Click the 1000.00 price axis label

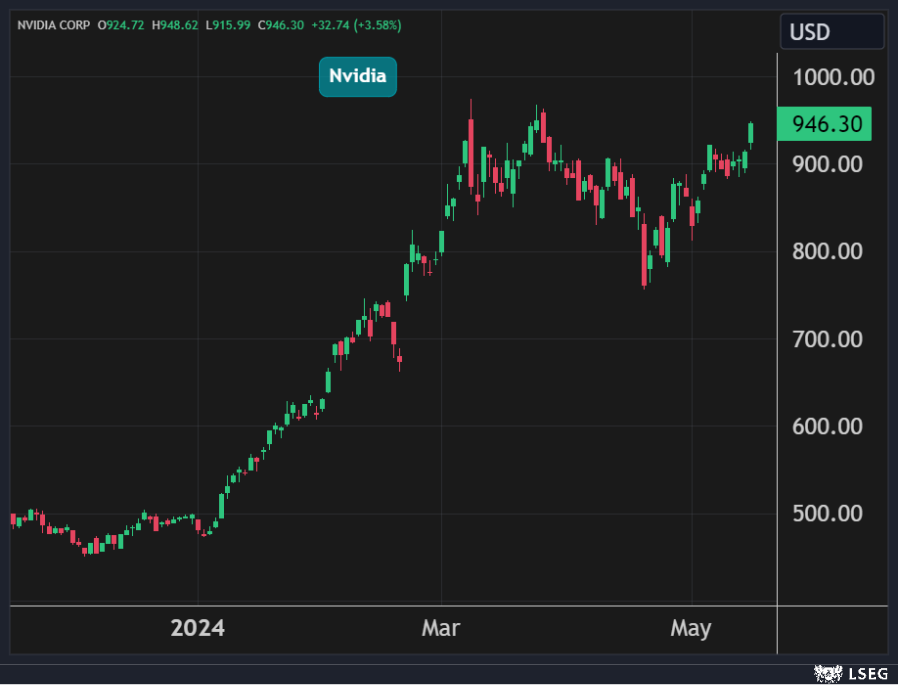(x=832, y=77)
